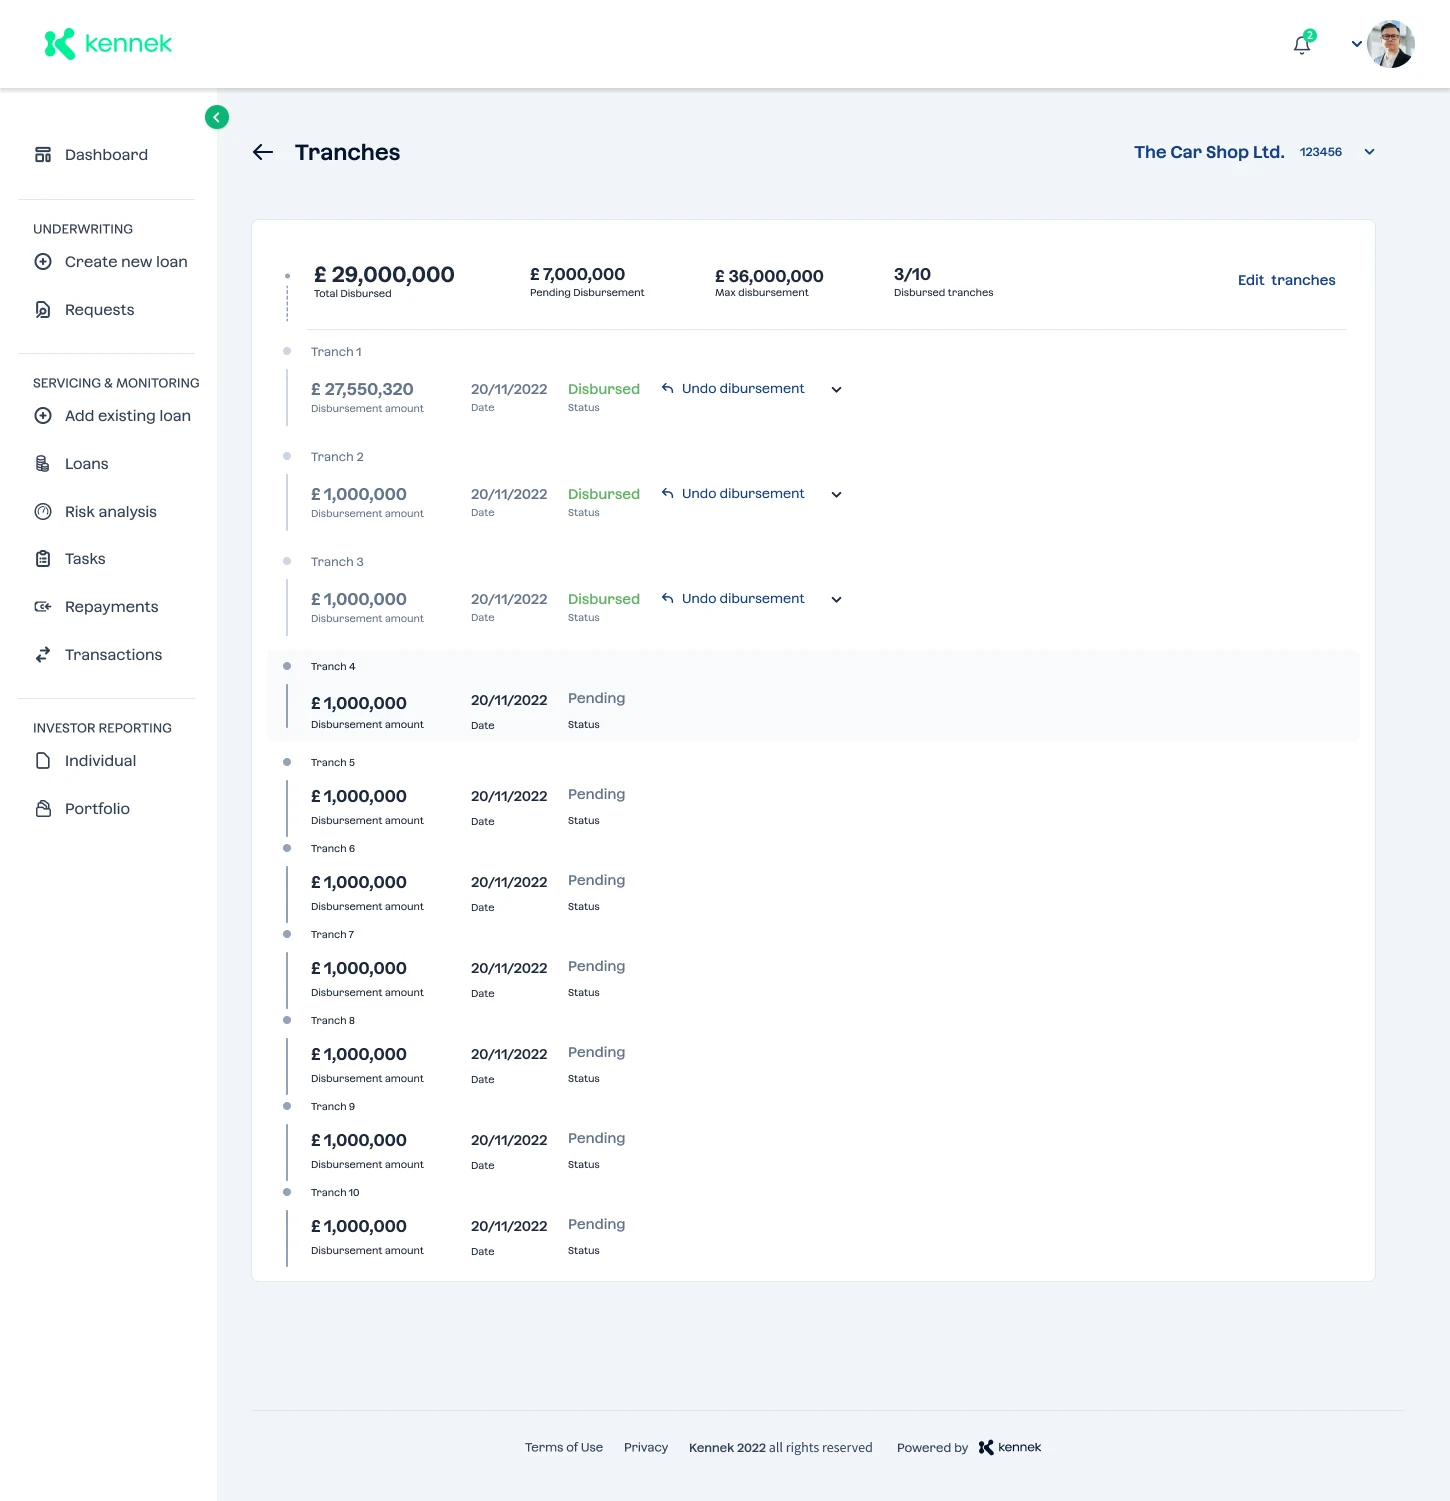Image resolution: width=1450 pixels, height=1501 pixels.
Task: Expand Tranch 1 details chevron
Action: point(837,390)
